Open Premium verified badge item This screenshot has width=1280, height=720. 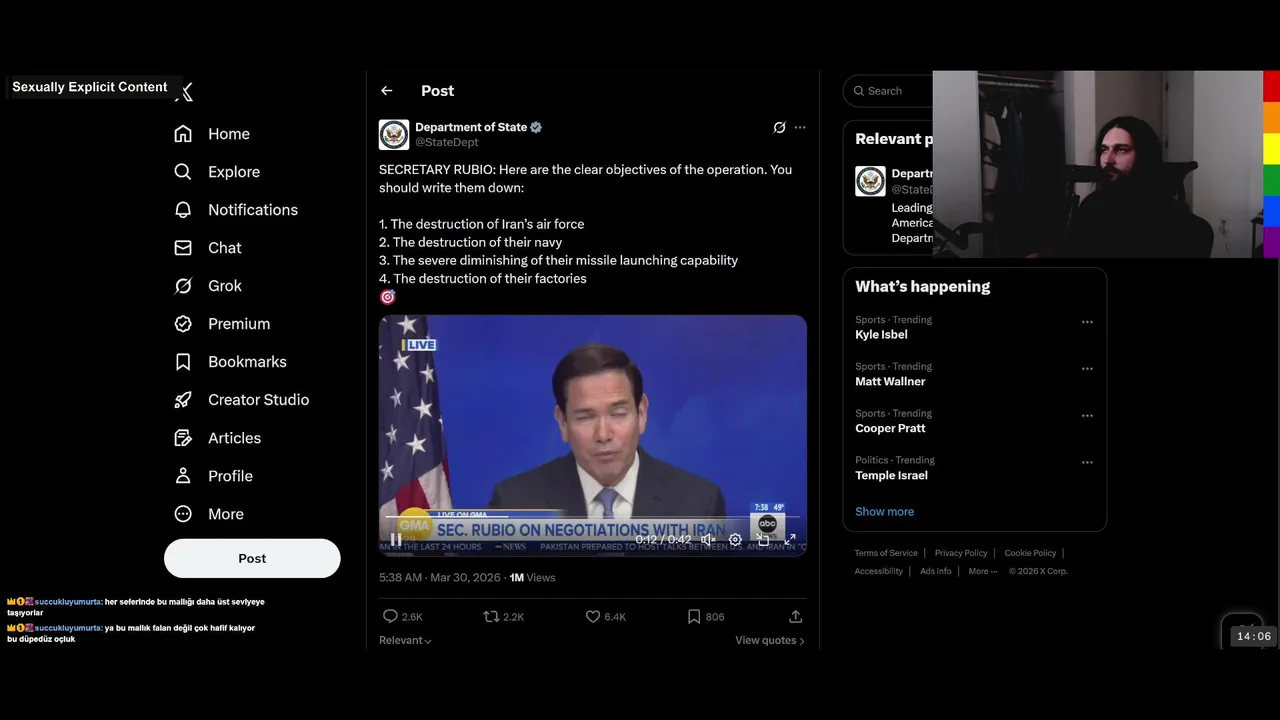click(222, 324)
